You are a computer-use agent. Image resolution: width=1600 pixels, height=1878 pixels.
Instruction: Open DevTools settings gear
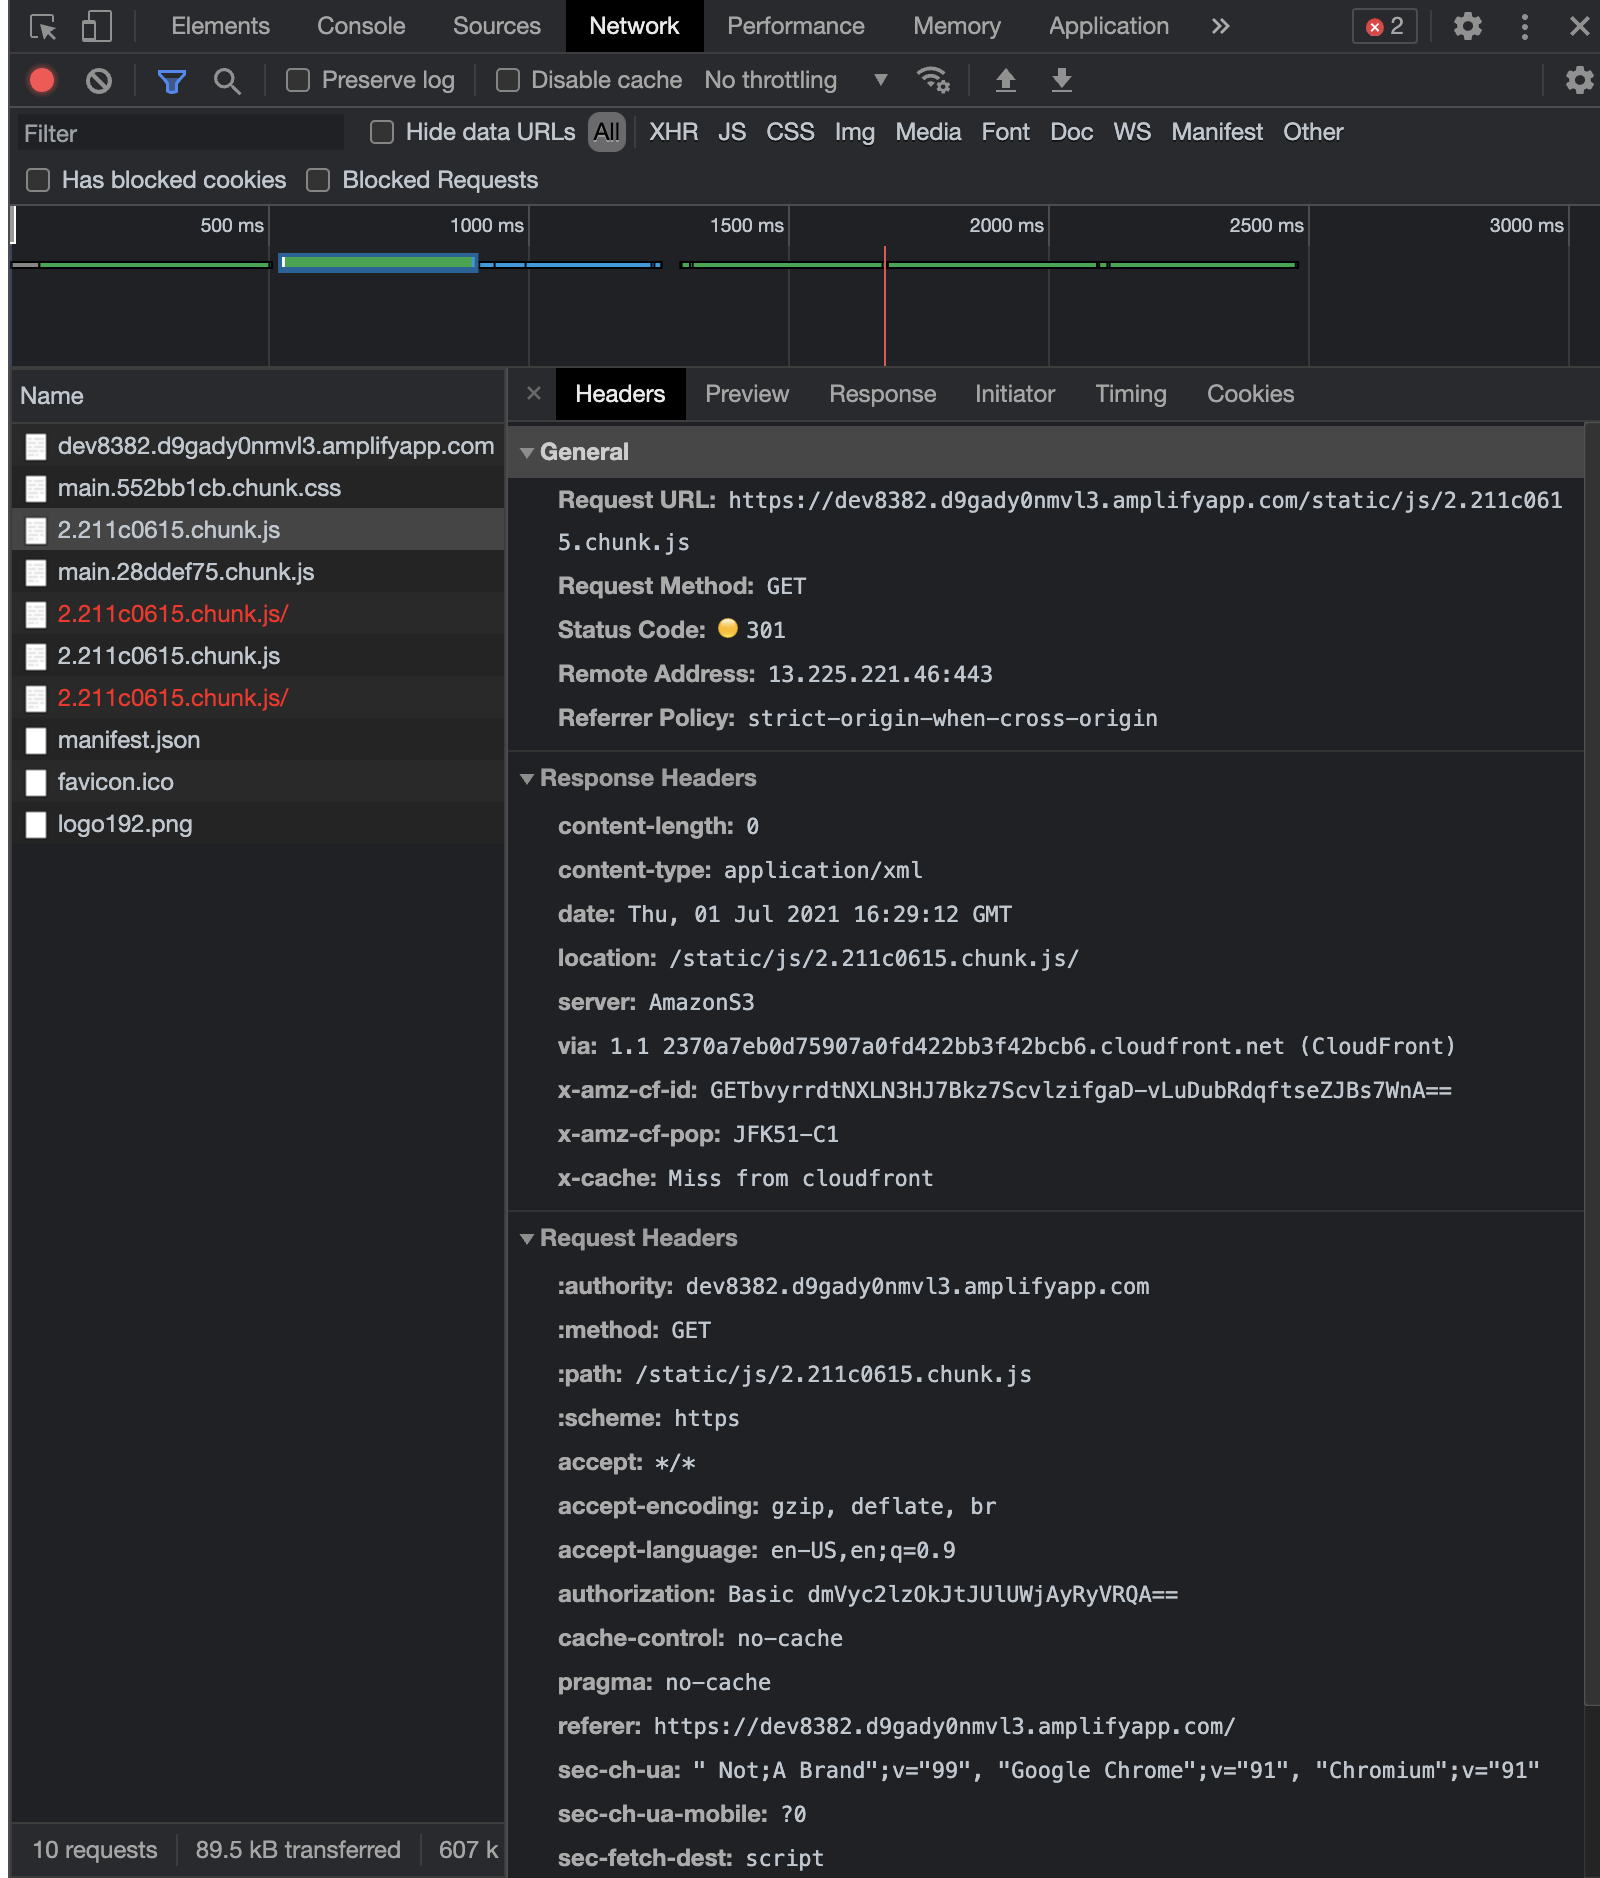[x=1467, y=26]
